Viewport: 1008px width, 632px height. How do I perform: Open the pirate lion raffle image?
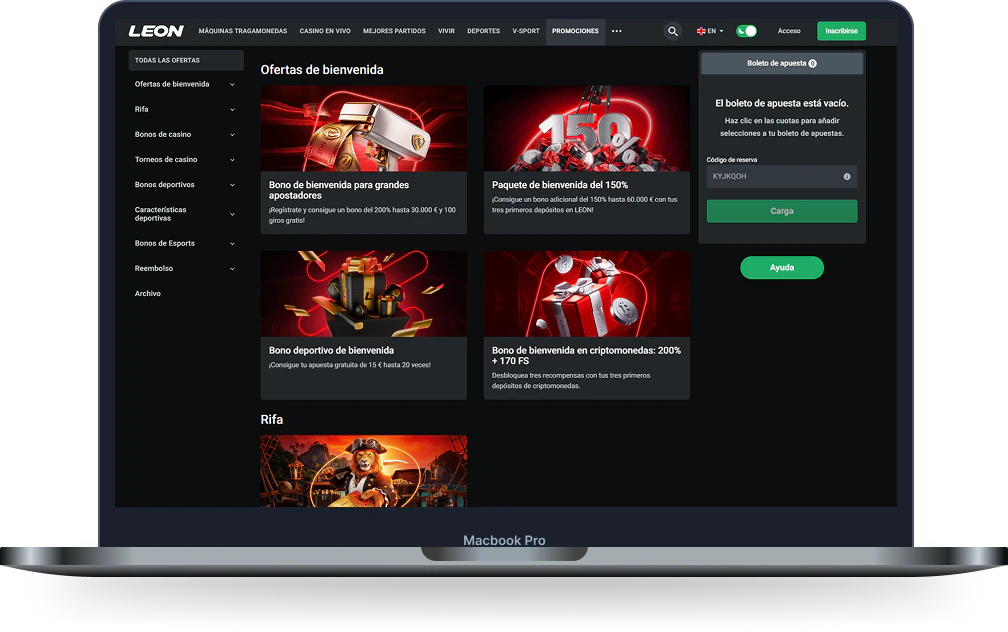tap(364, 471)
